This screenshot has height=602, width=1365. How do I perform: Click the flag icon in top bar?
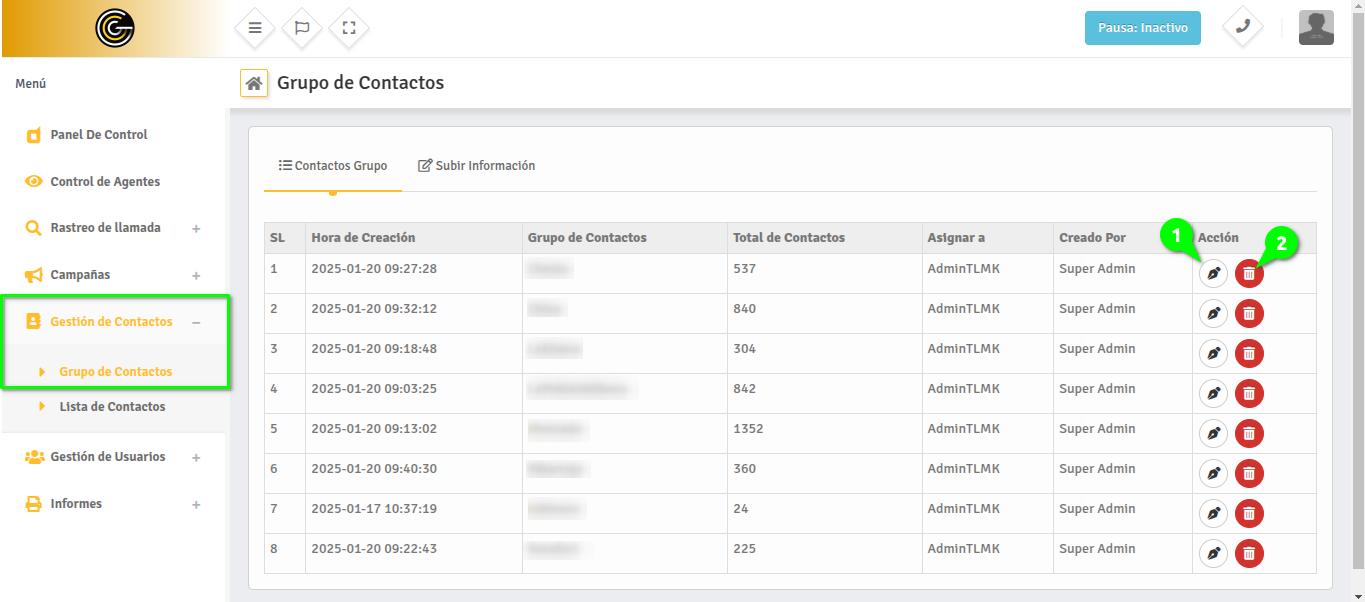pyautogui.click(x=302, y=28)
